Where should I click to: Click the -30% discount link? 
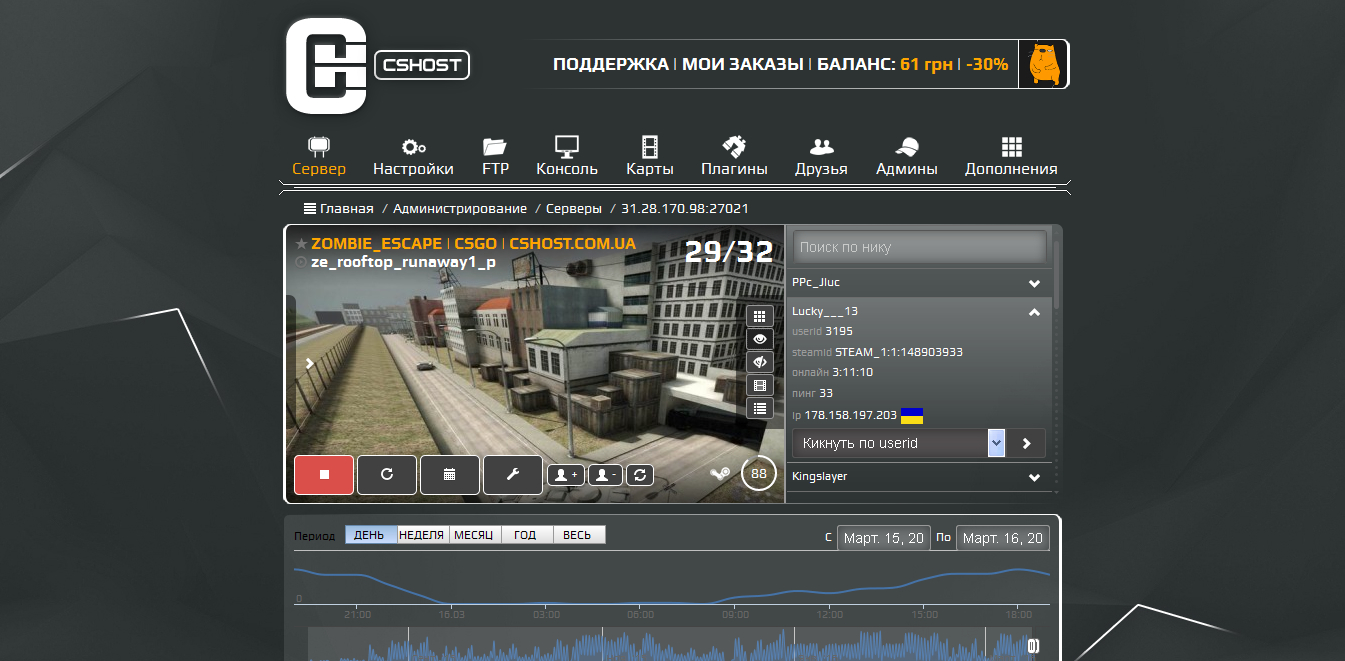pyautogui.click(x=987, y=64)
